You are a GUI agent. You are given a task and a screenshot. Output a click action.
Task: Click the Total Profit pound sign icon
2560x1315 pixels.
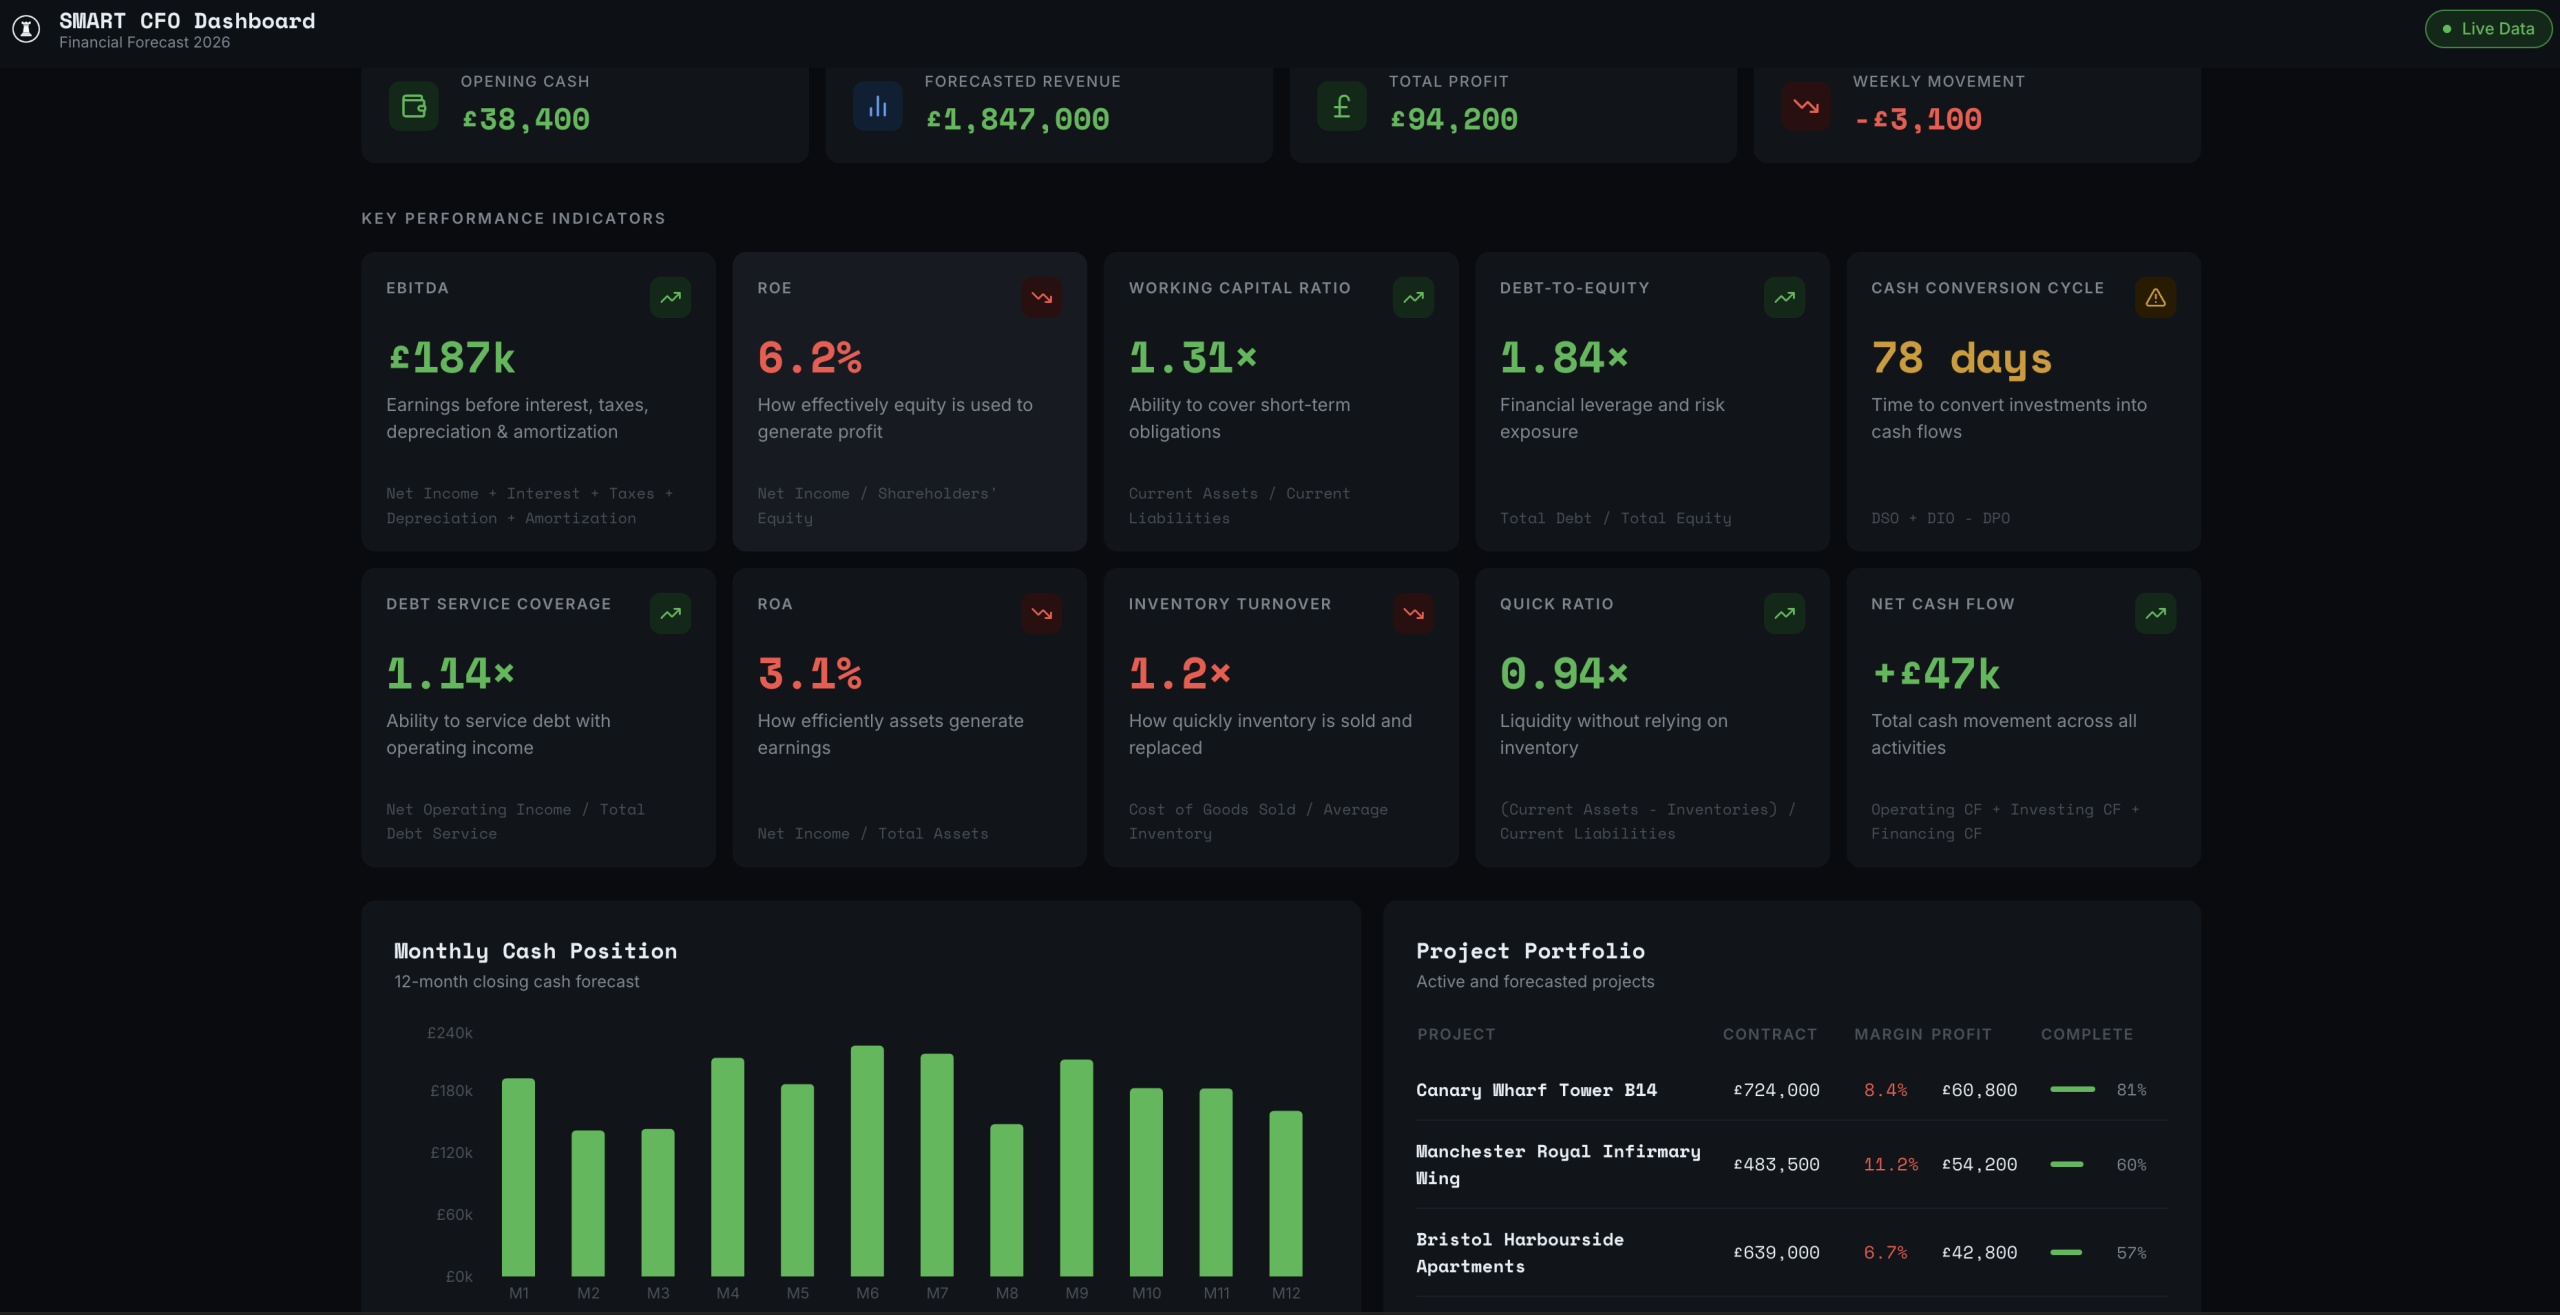1341,106
